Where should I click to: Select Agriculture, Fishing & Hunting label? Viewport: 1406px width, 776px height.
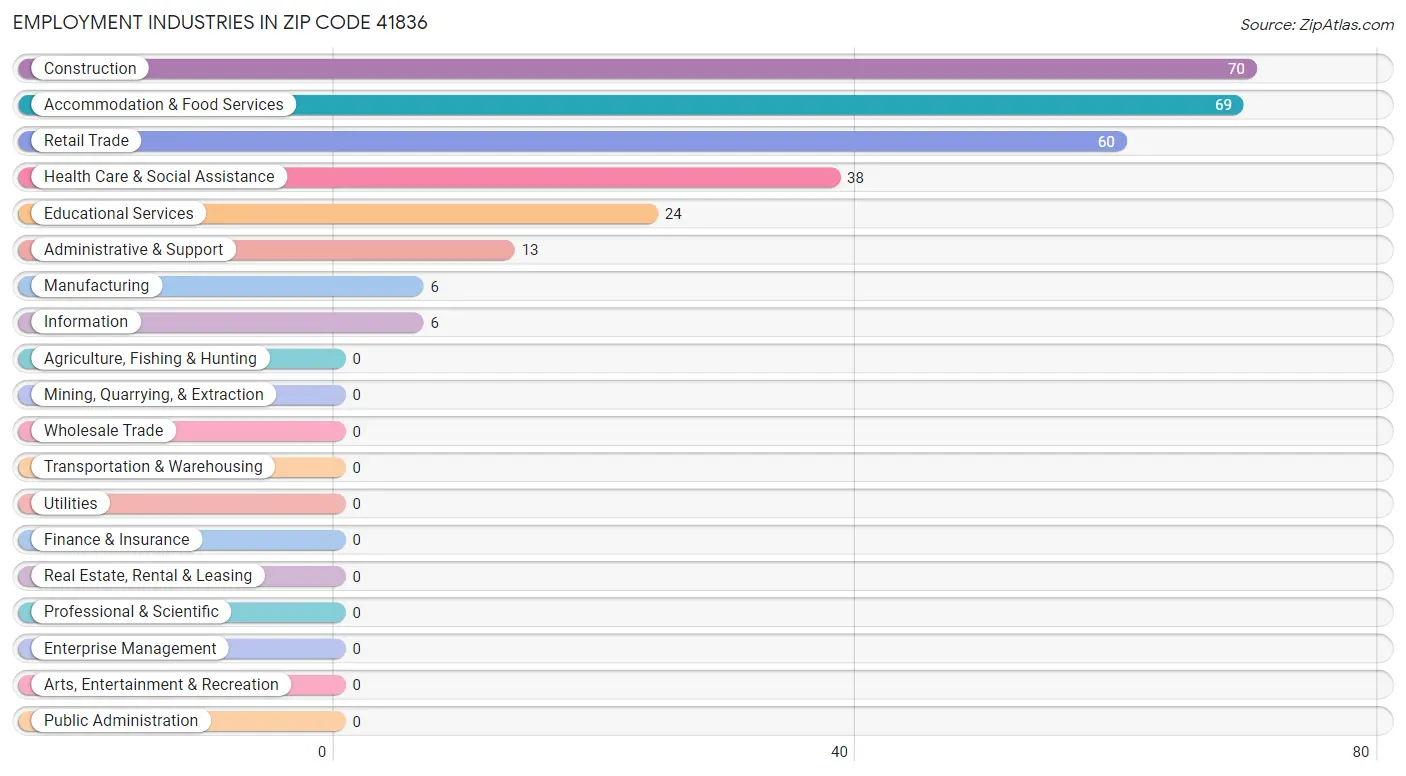pyautogui.click(x=150, y=359)
